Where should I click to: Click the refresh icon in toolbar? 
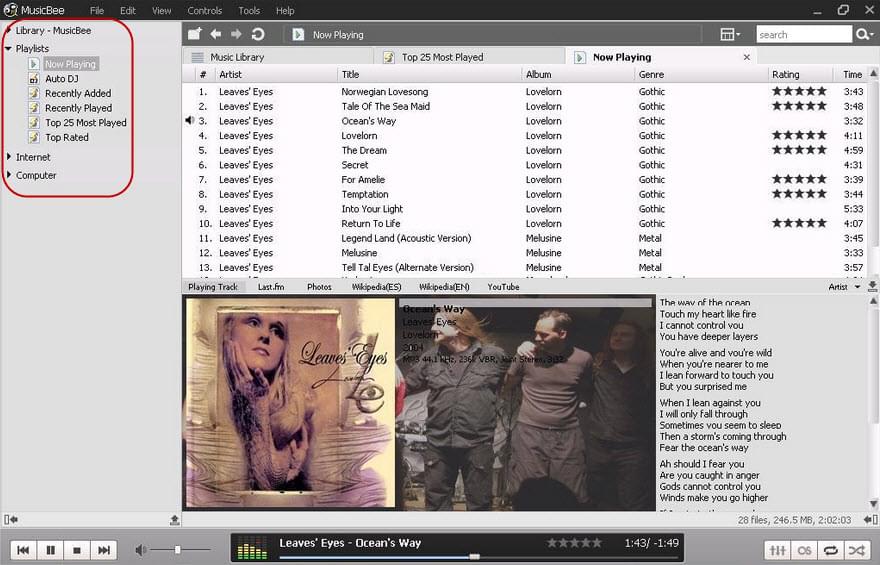pos(258,35)
